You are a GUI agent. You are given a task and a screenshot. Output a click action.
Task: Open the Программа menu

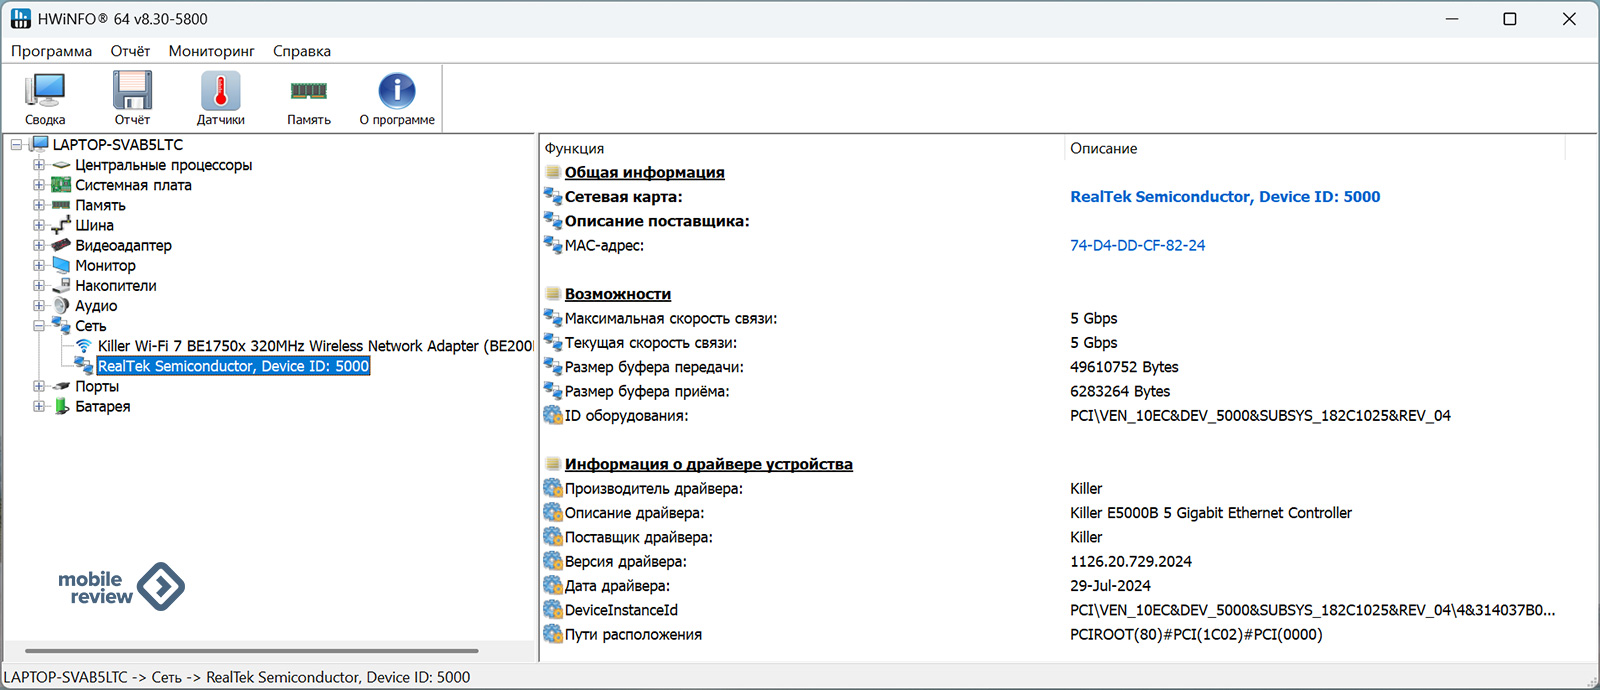(51, 51)
